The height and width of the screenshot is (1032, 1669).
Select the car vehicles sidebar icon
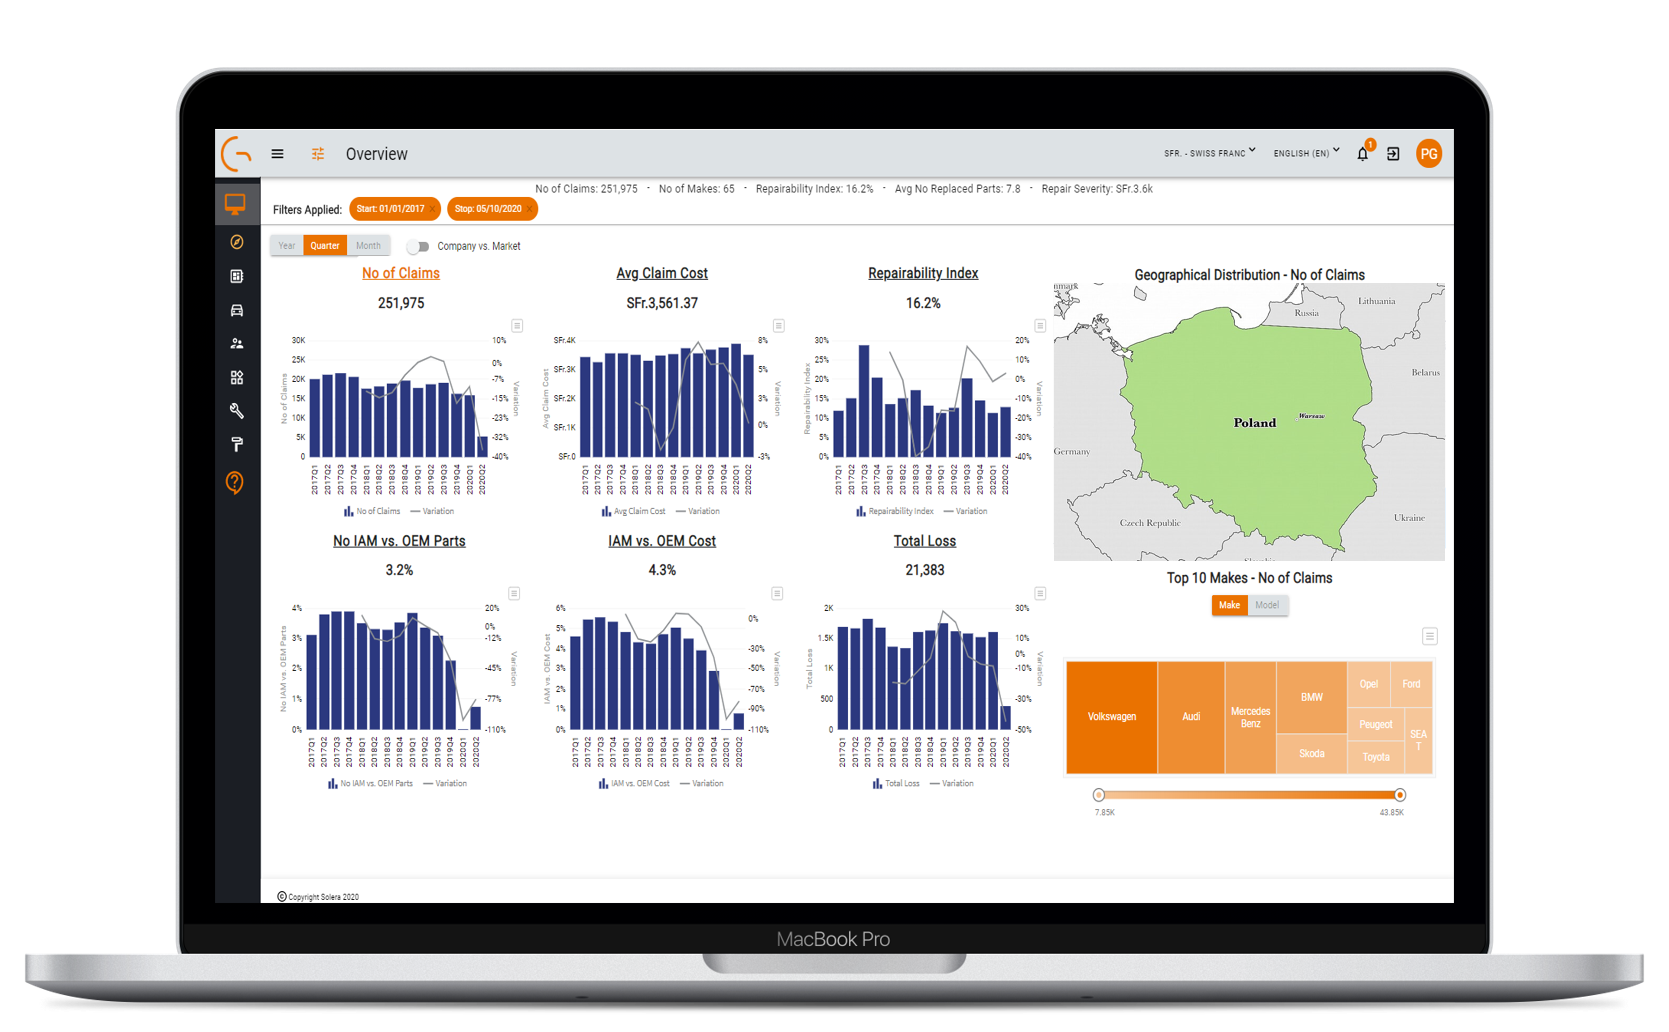(x=237, y=310)
